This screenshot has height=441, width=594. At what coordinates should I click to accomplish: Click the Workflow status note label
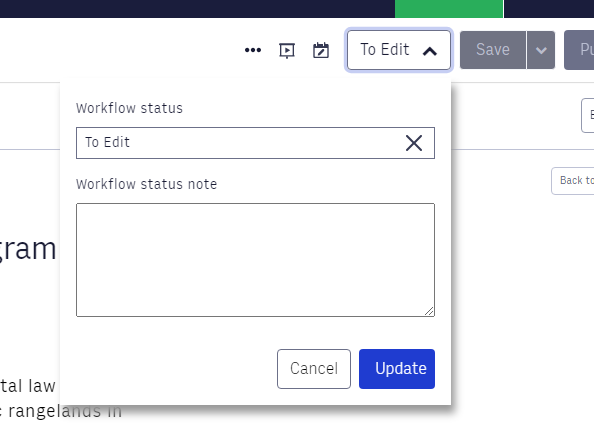tap(146, 185)
